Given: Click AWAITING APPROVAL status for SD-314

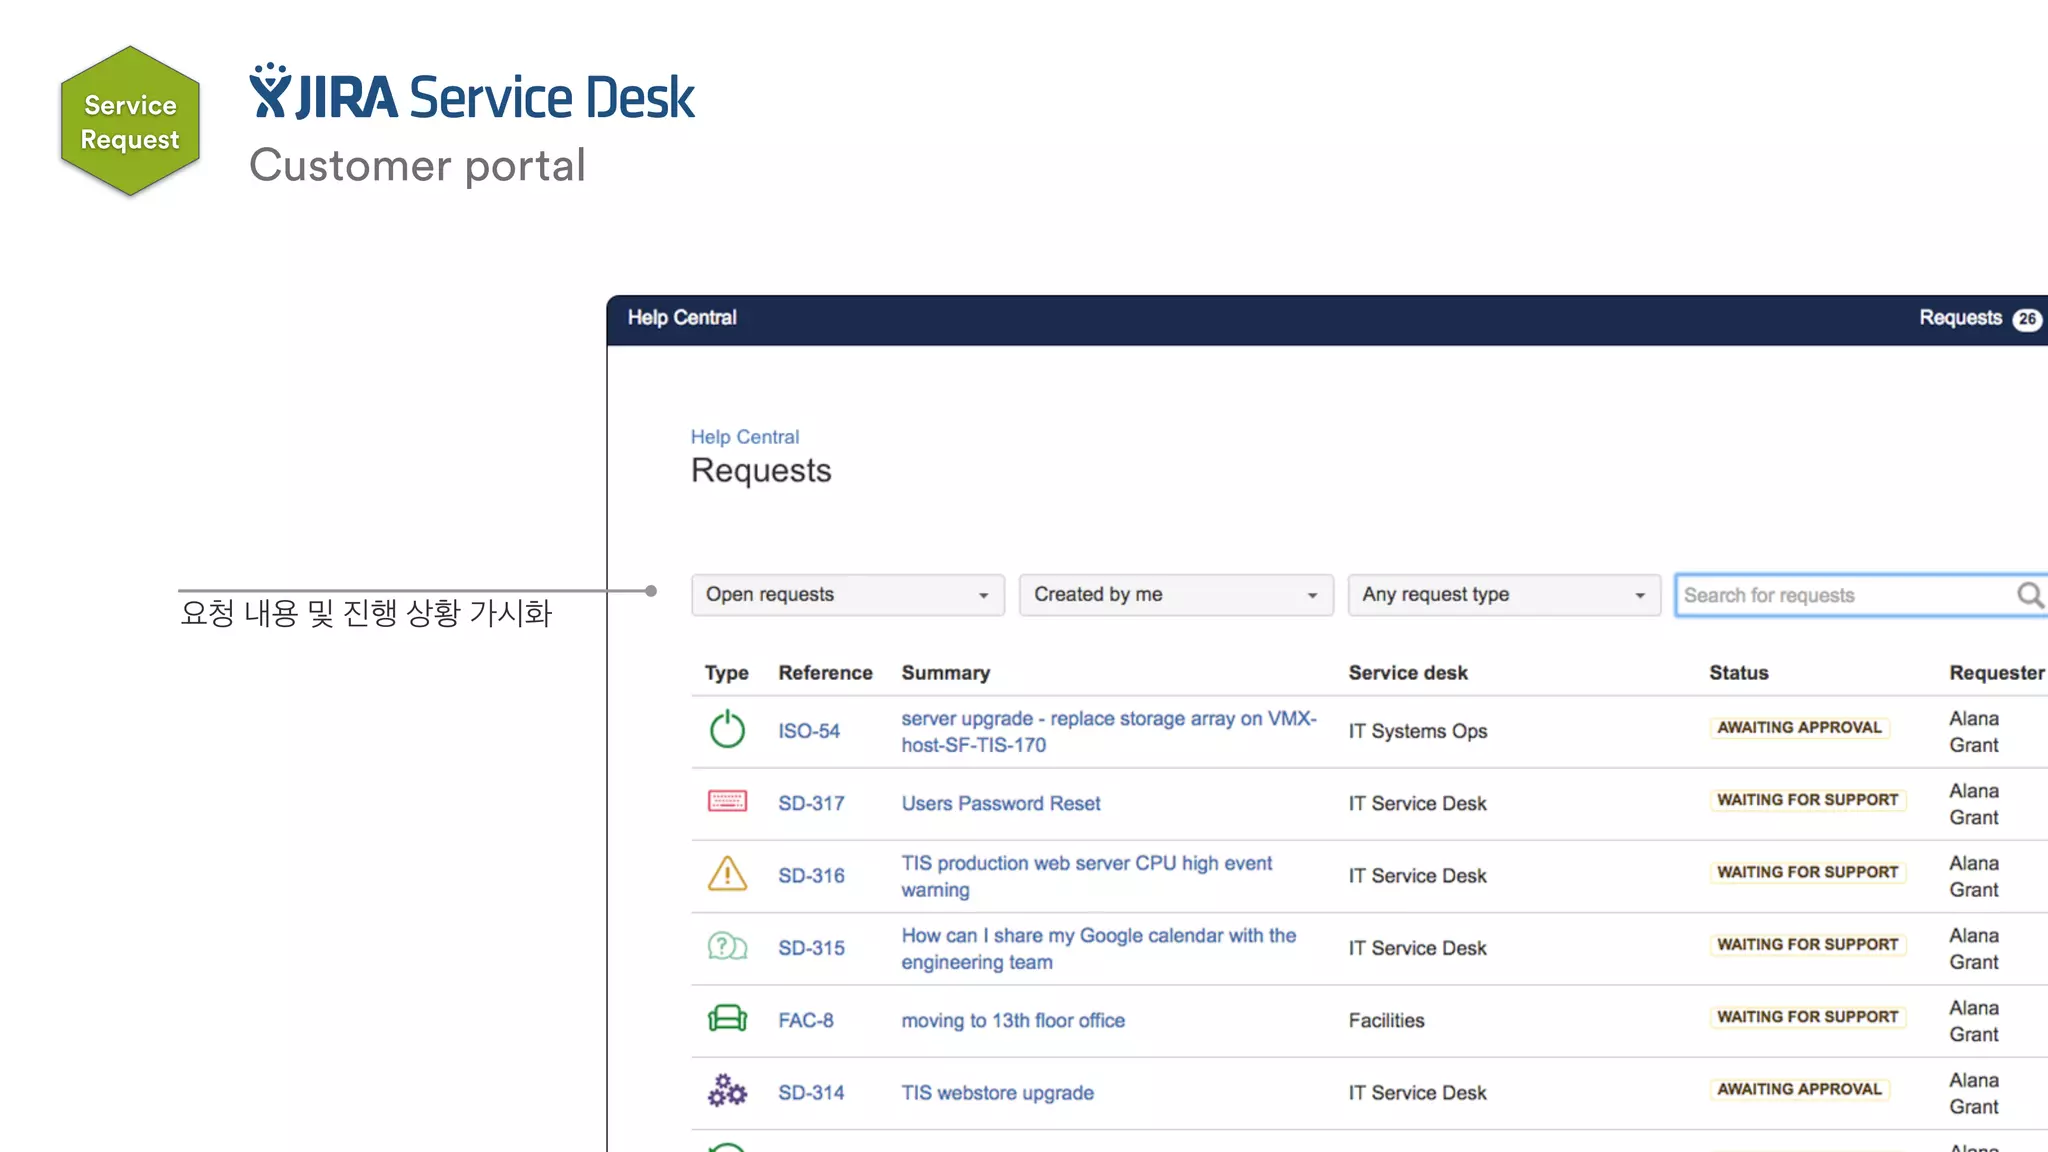Looking at the screenshot, I should pos(1799,1089).
